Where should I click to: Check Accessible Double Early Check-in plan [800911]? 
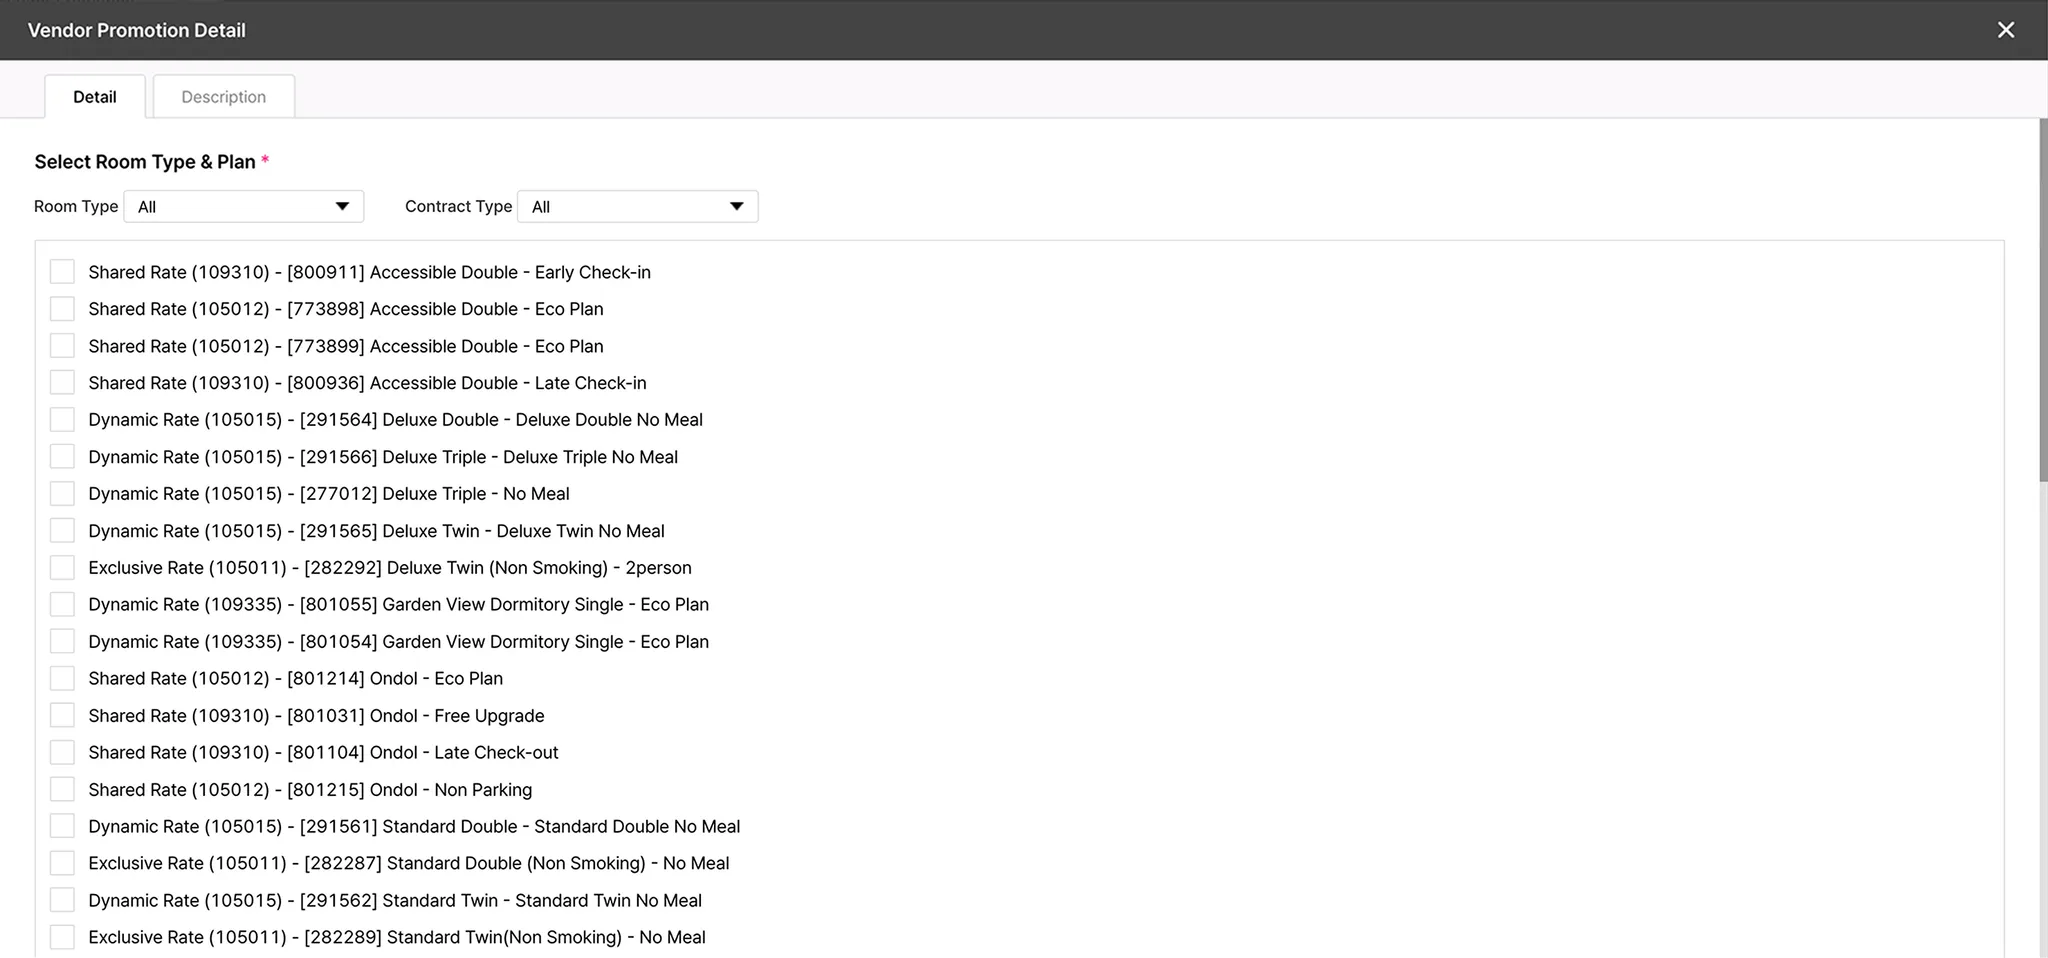click(62, 272)
